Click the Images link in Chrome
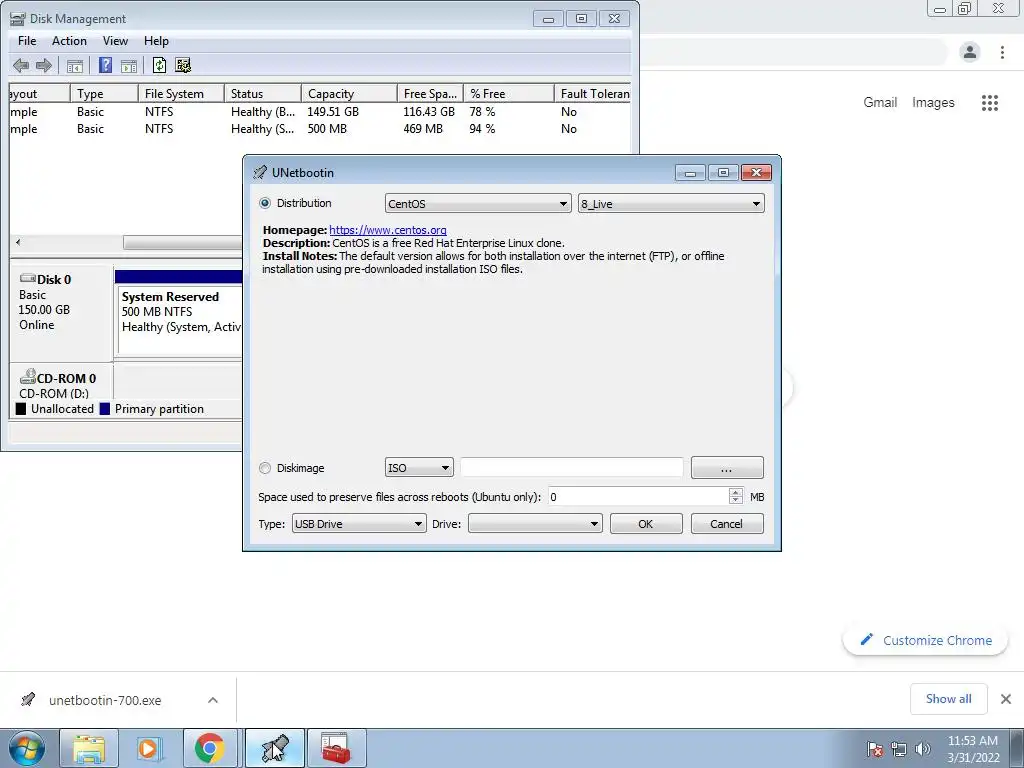 (933, 103)
